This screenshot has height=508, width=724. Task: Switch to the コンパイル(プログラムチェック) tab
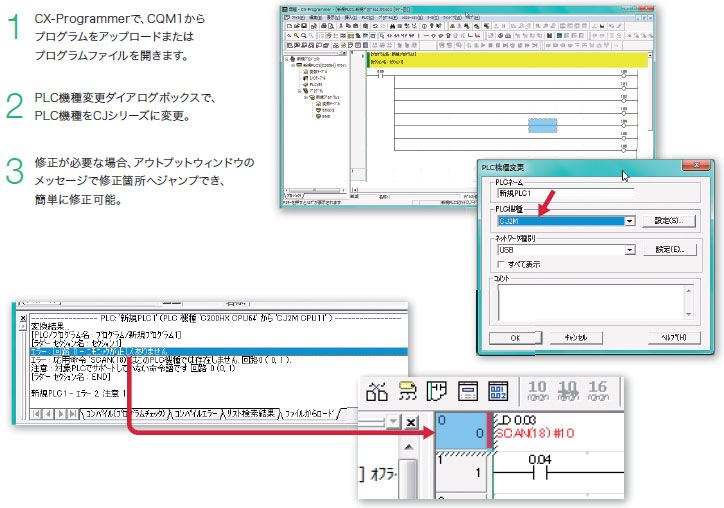124,413
